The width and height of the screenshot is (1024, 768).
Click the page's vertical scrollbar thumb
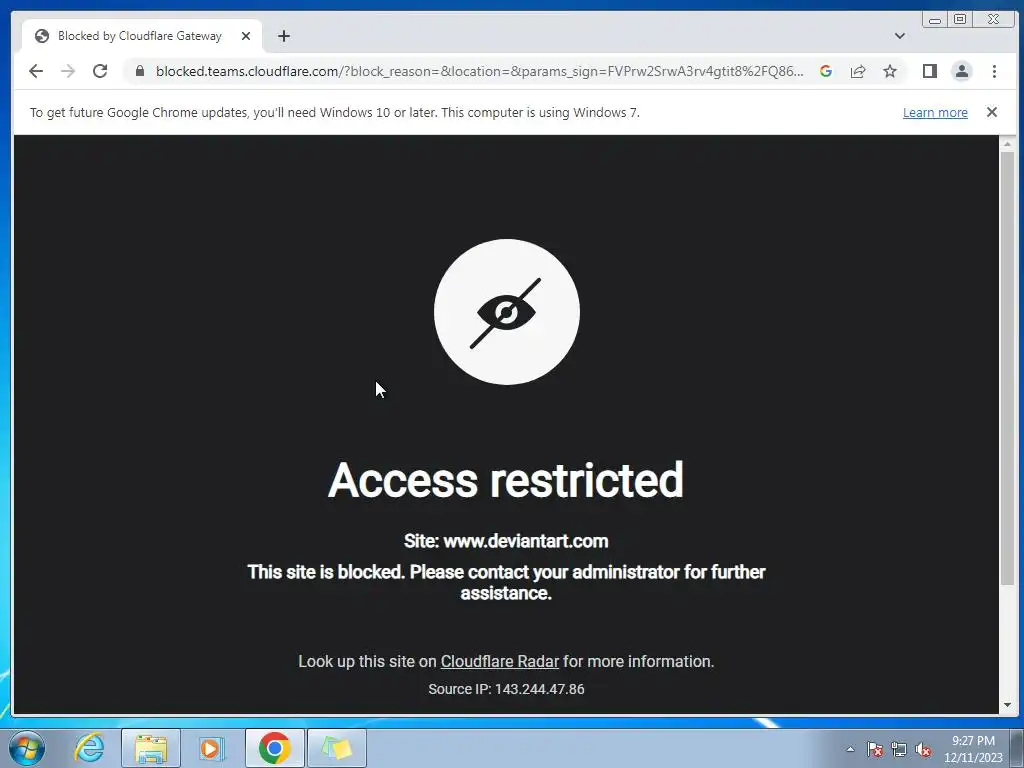click(x=1007, y=367)
